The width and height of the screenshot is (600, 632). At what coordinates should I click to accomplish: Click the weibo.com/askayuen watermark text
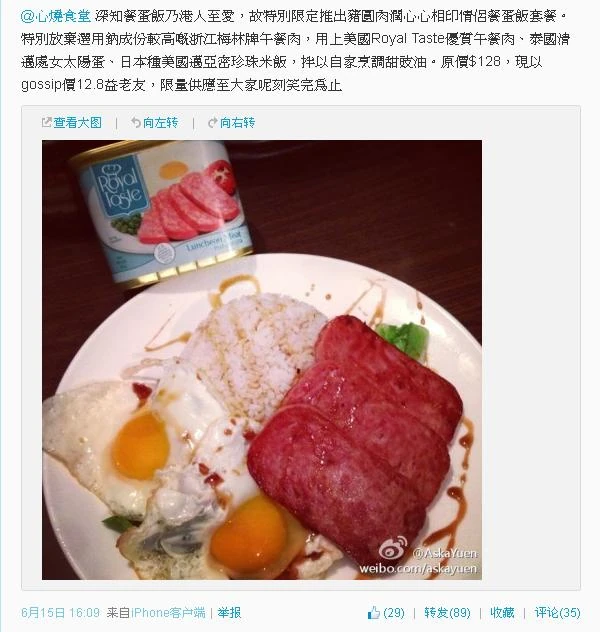coord(418,569)
